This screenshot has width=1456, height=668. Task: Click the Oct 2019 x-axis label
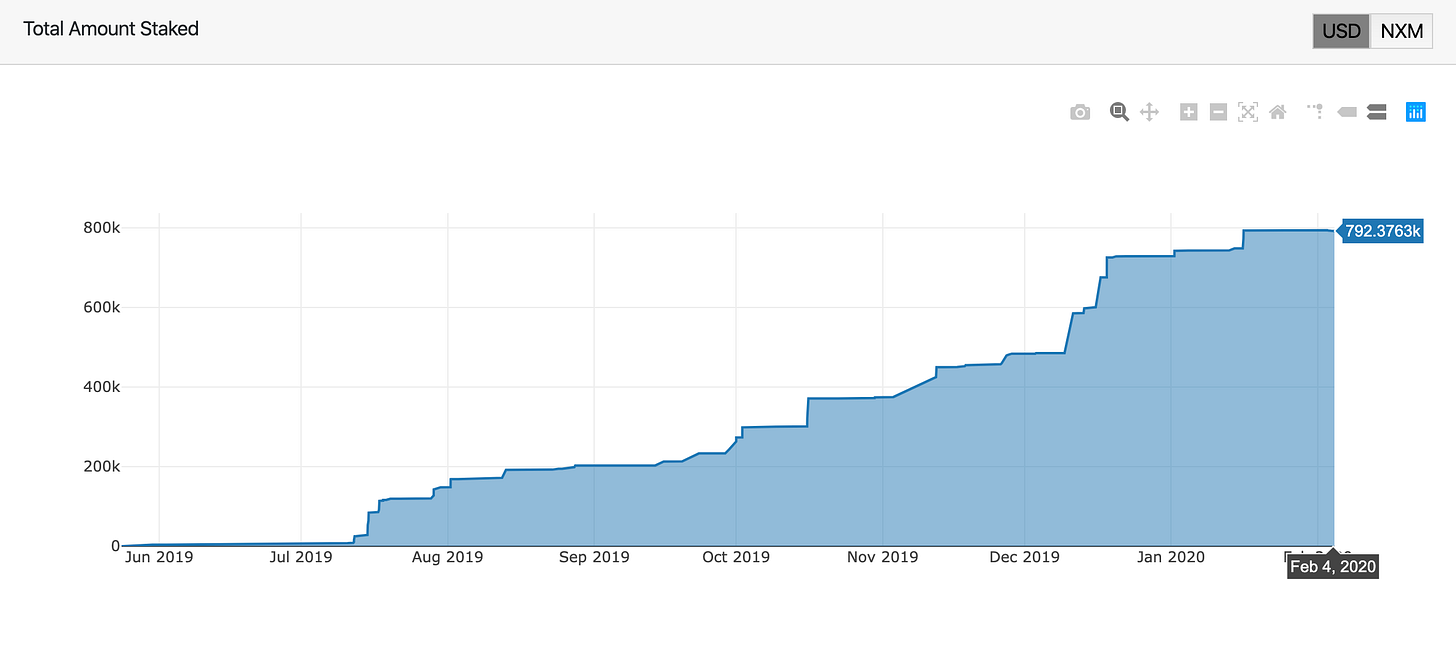click(736, 557)
